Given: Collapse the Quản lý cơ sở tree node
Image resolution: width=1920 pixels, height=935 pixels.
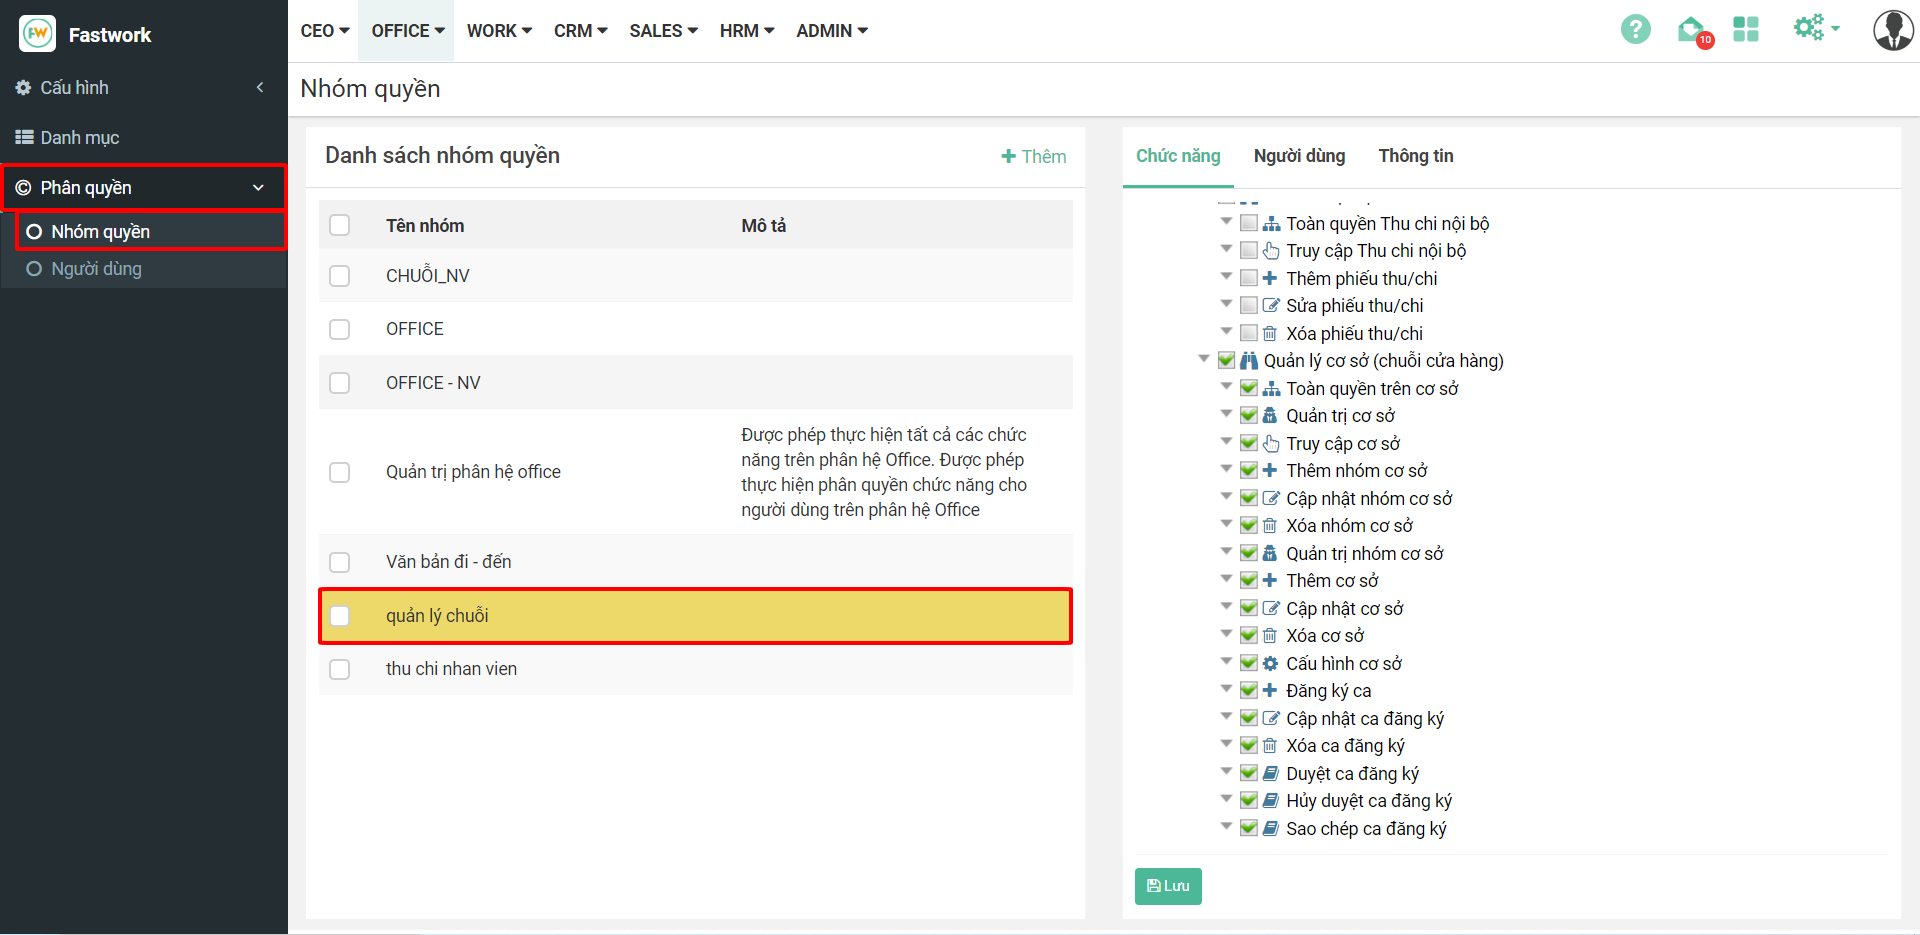Looking at the screenshot, I should point(1204,359).
